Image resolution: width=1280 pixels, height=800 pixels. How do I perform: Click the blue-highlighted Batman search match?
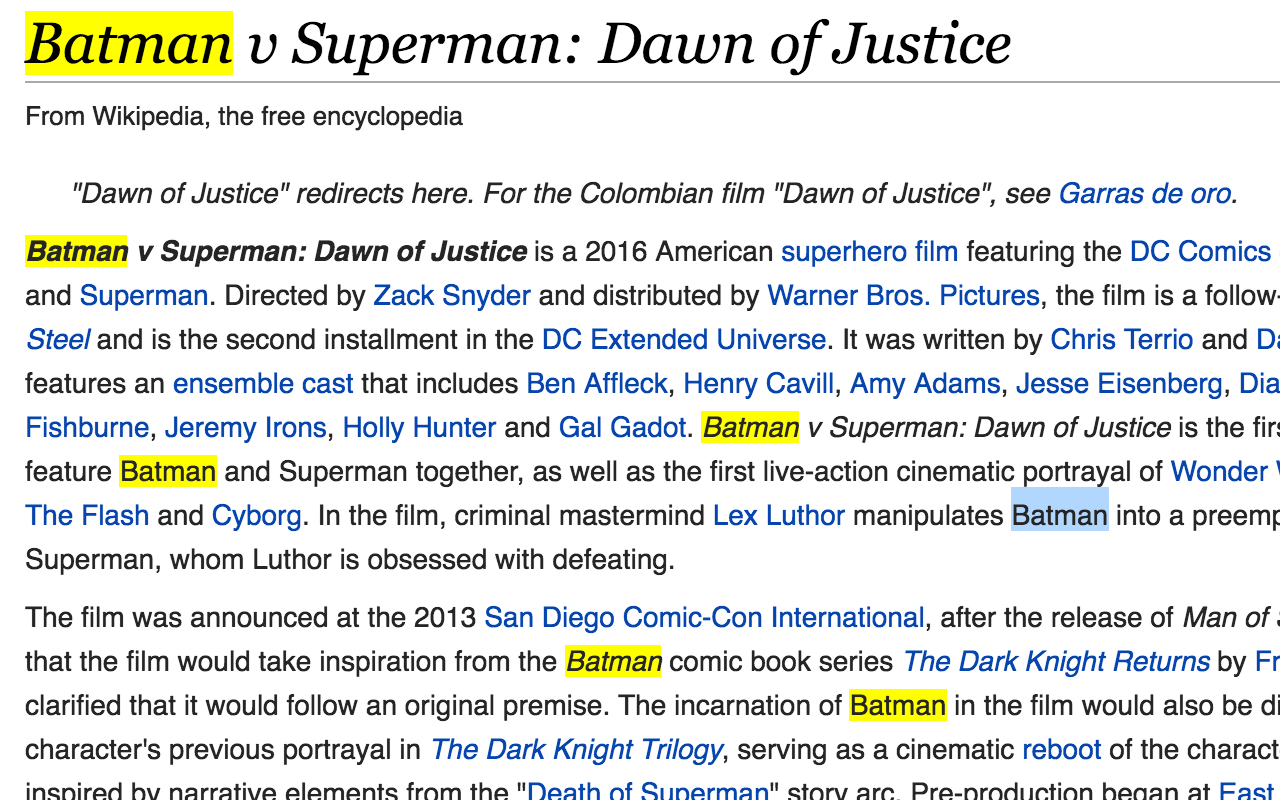point(1060,515)
